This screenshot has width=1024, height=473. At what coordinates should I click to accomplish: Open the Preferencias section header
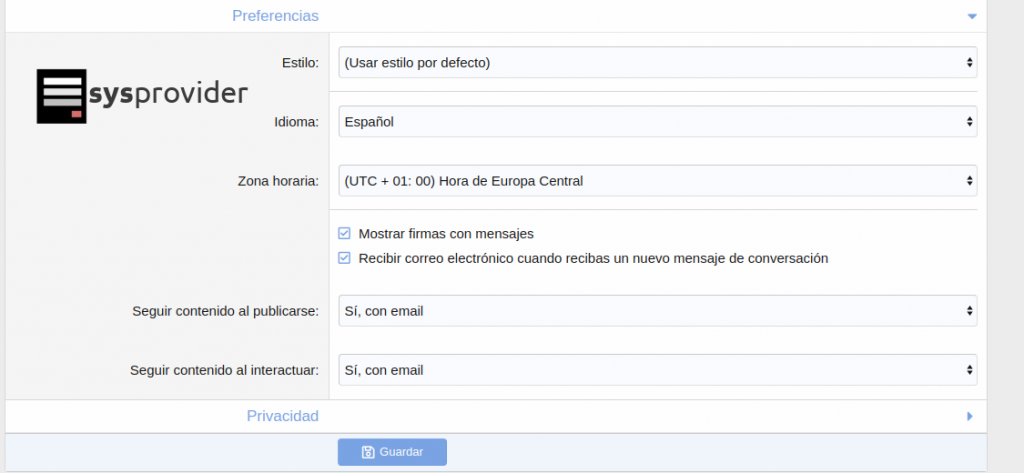coord(275,16)
